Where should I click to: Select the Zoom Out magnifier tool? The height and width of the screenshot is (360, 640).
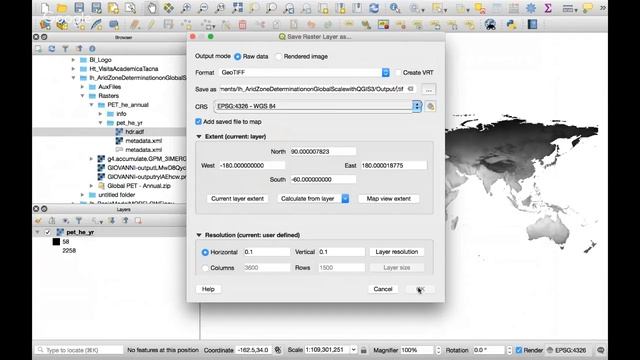pos(203,8)
